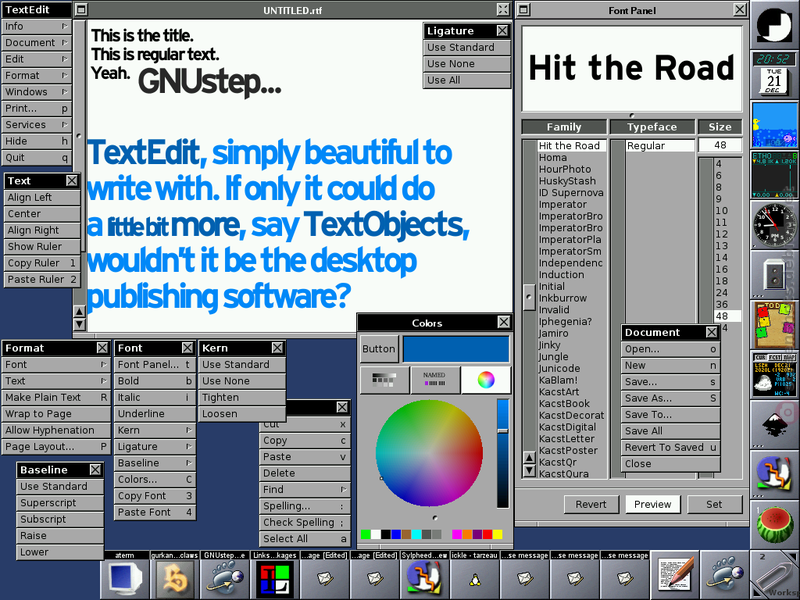The image size is (800, 600).
Task: Expand the Info submenu in TextEdit menu
Action: (37, 26)
